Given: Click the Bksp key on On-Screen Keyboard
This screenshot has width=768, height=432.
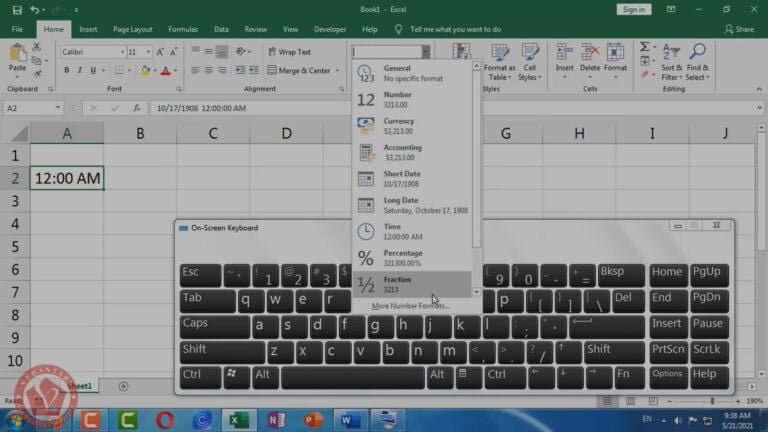Looking at the screenshot, I should pyautogui.click(x=621, y=276).
